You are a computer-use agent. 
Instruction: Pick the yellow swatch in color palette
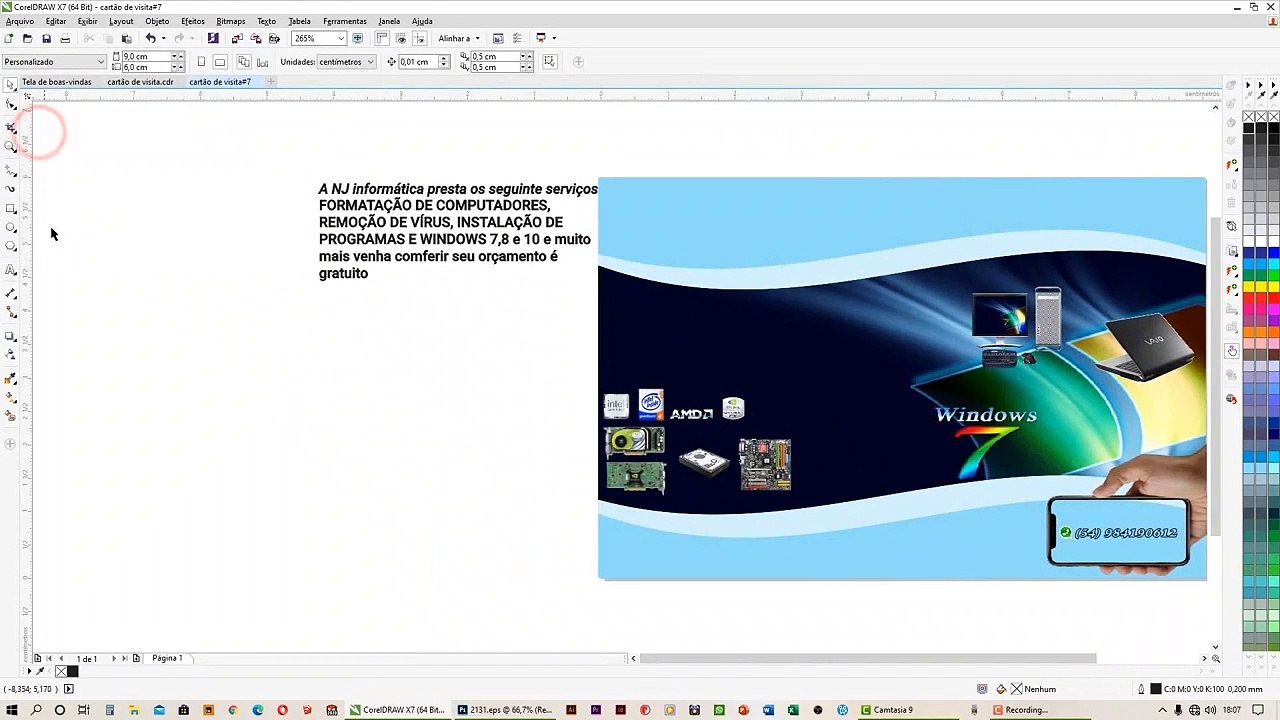1249,287
